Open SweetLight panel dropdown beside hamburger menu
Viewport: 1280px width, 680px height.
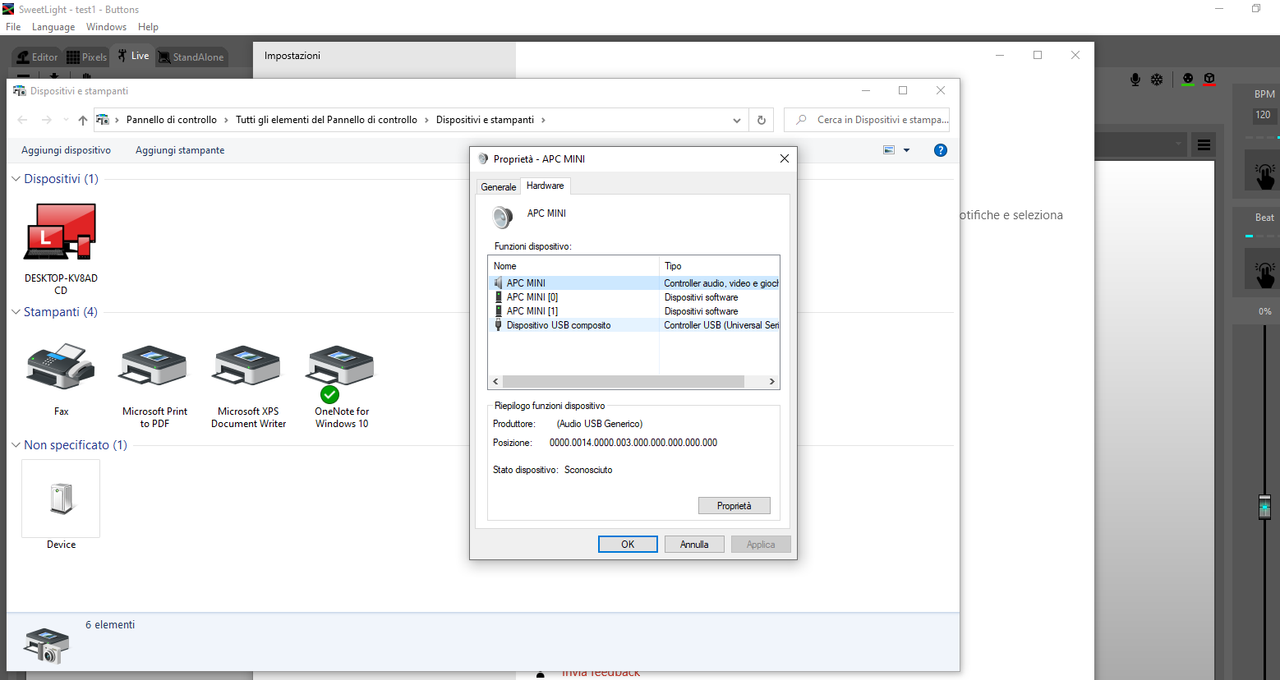1180,145
